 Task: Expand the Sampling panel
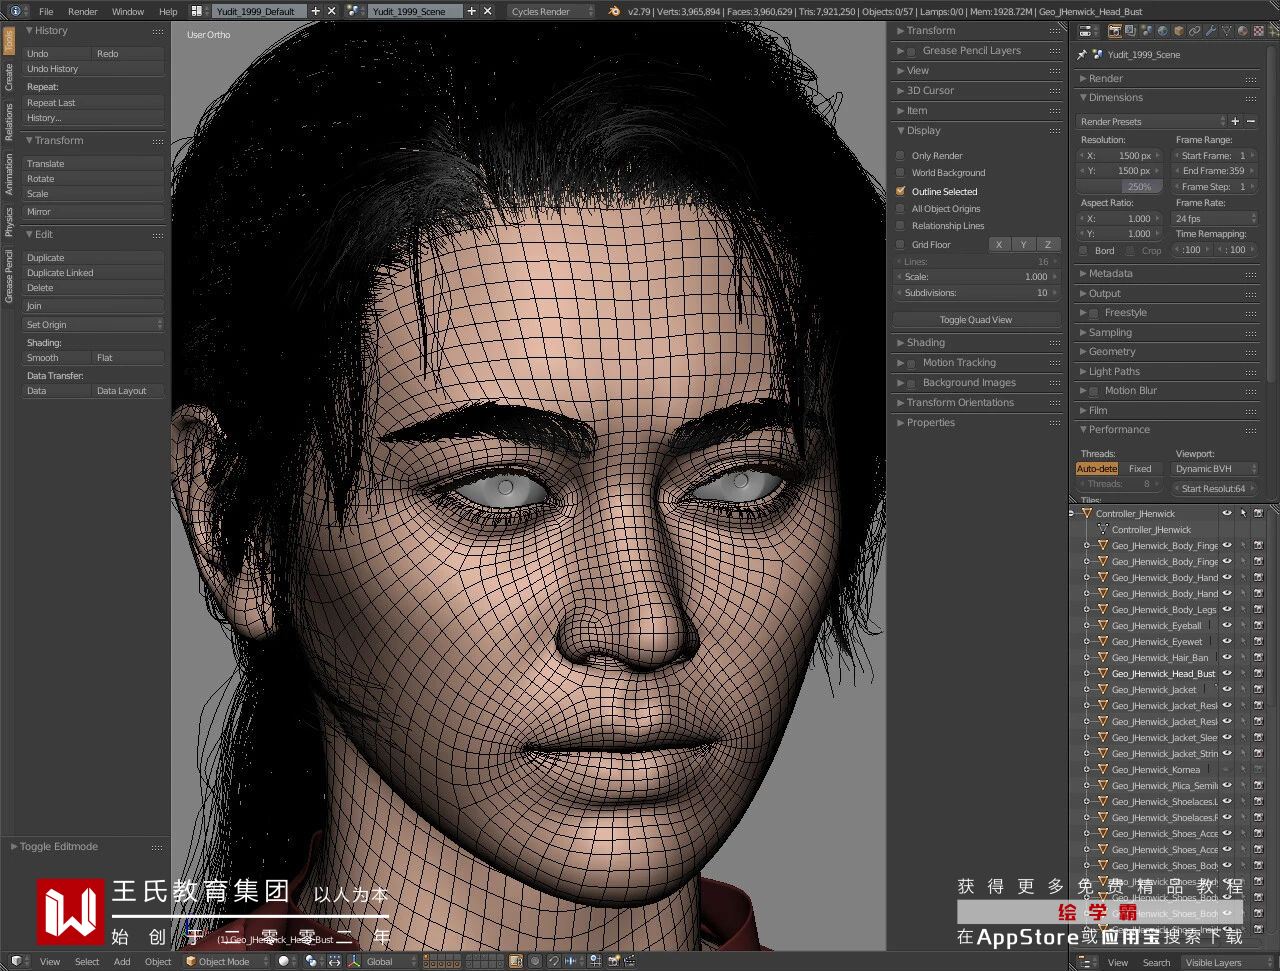1110,332
